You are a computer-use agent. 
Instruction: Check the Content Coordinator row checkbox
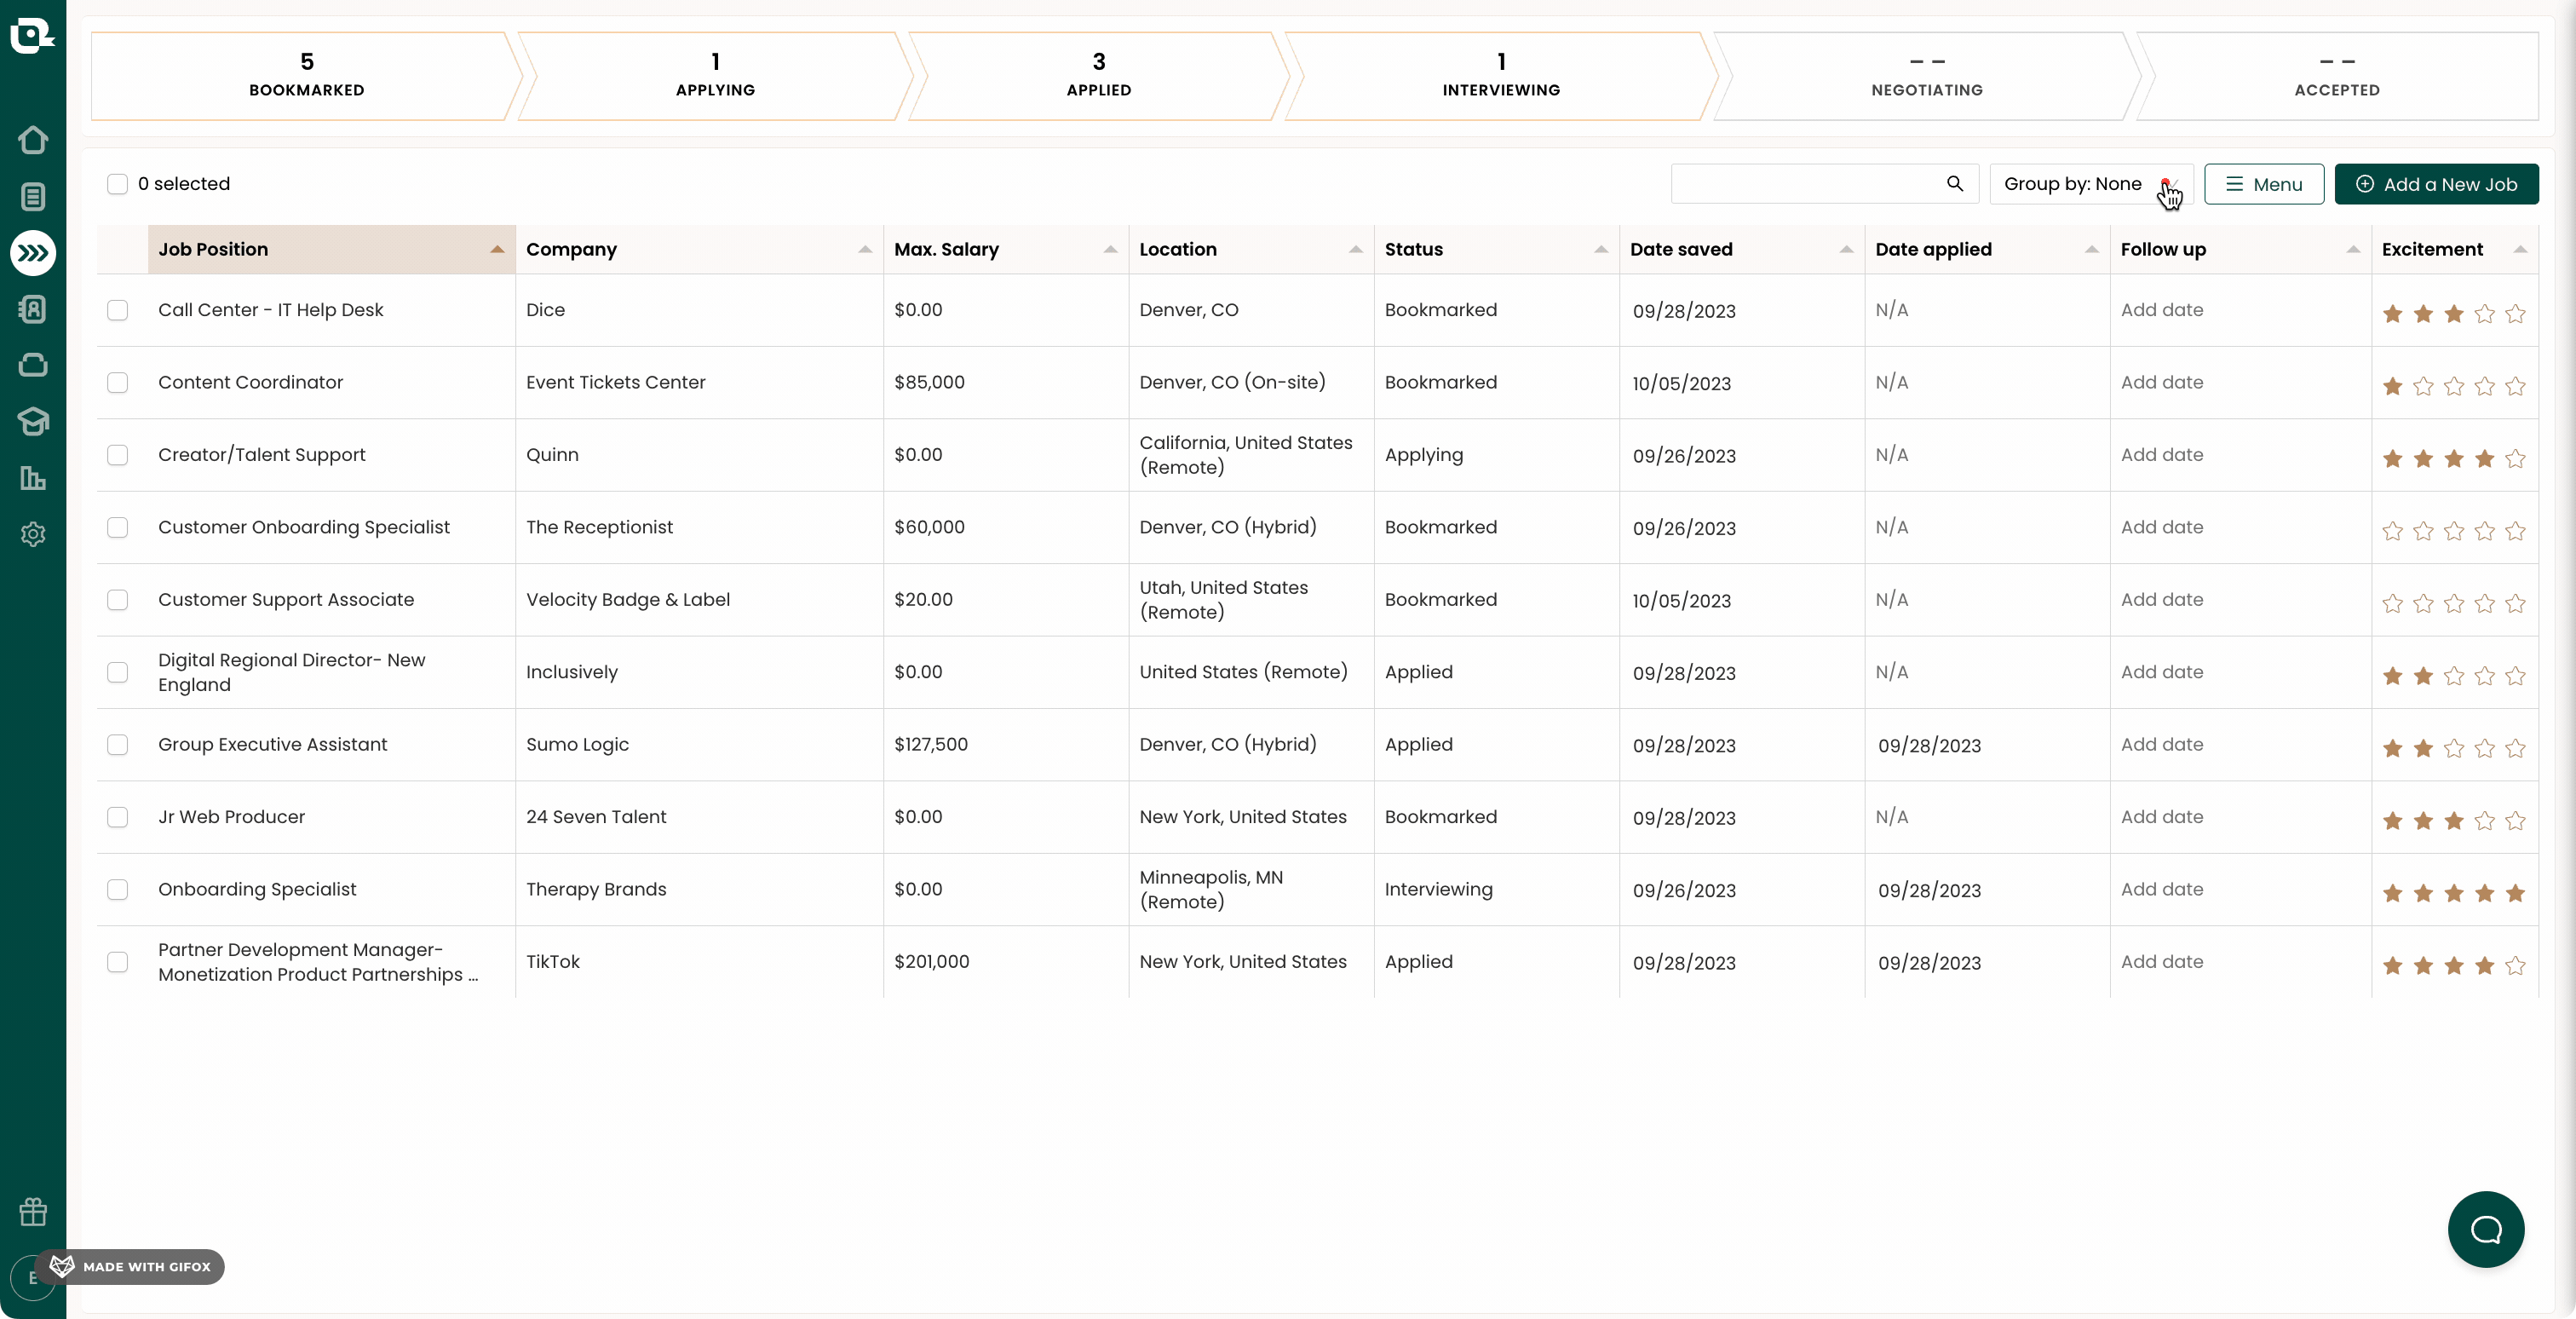pyautogui.click(x=118, y=382)
